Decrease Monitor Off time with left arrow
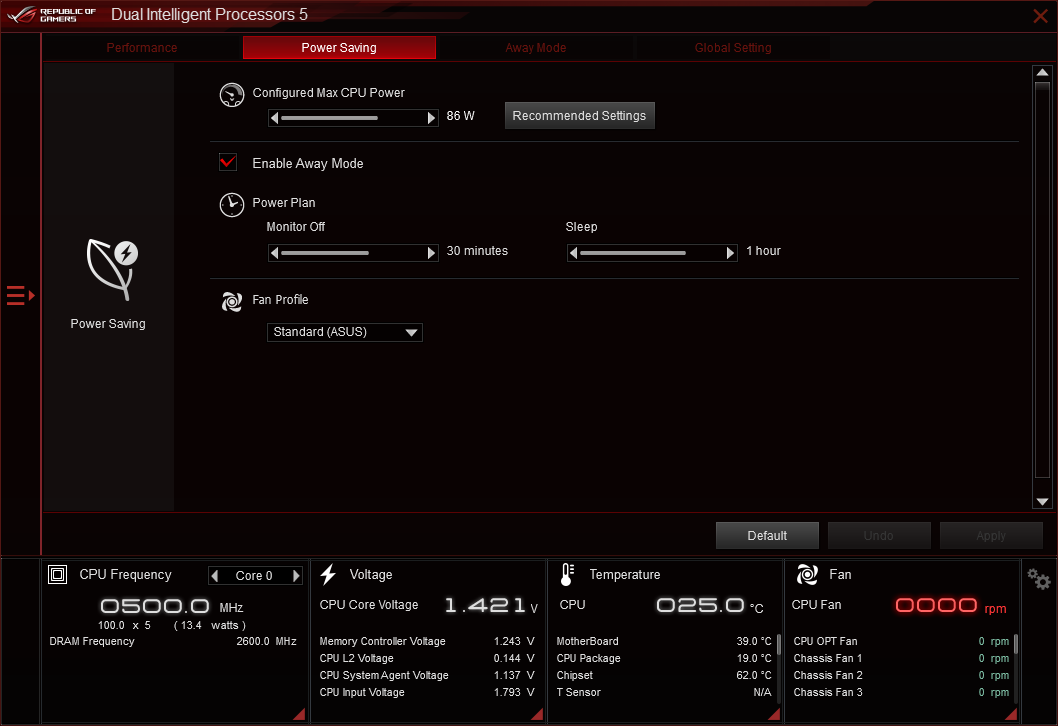1058x726 pixels. 275,253
